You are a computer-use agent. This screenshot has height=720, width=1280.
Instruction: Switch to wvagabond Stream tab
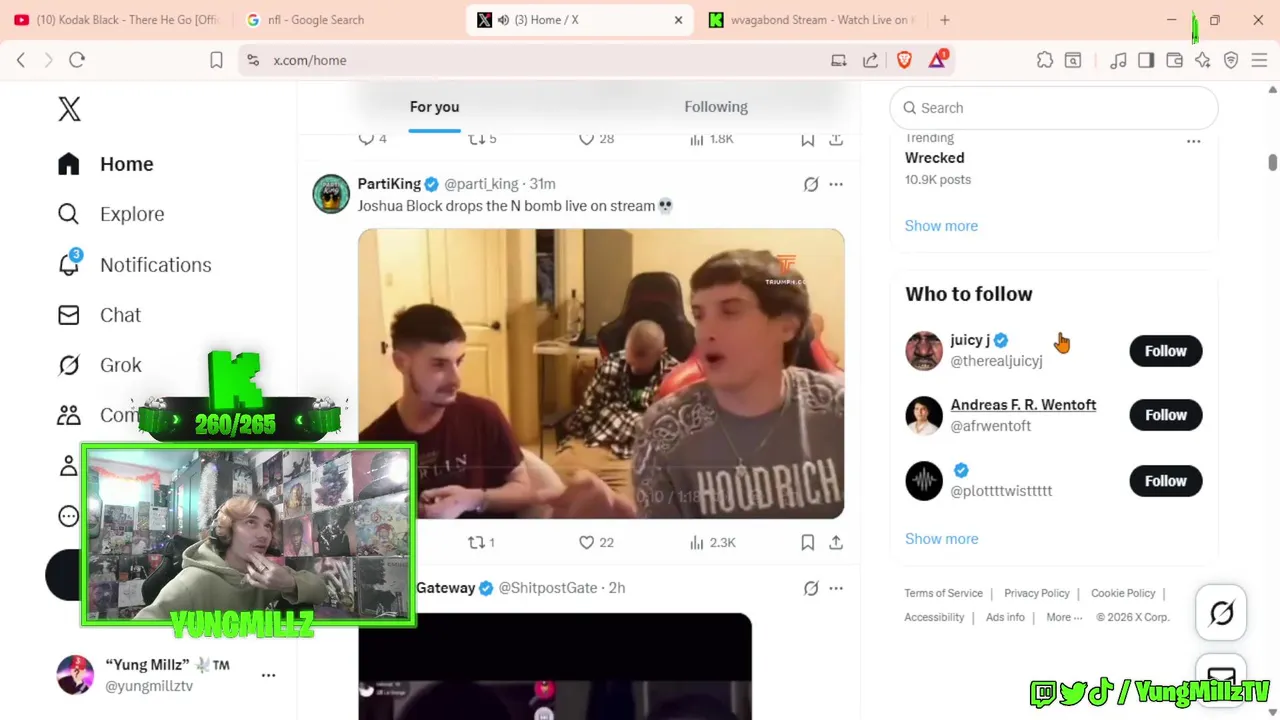pyautogui.click(x=811, y=20)
